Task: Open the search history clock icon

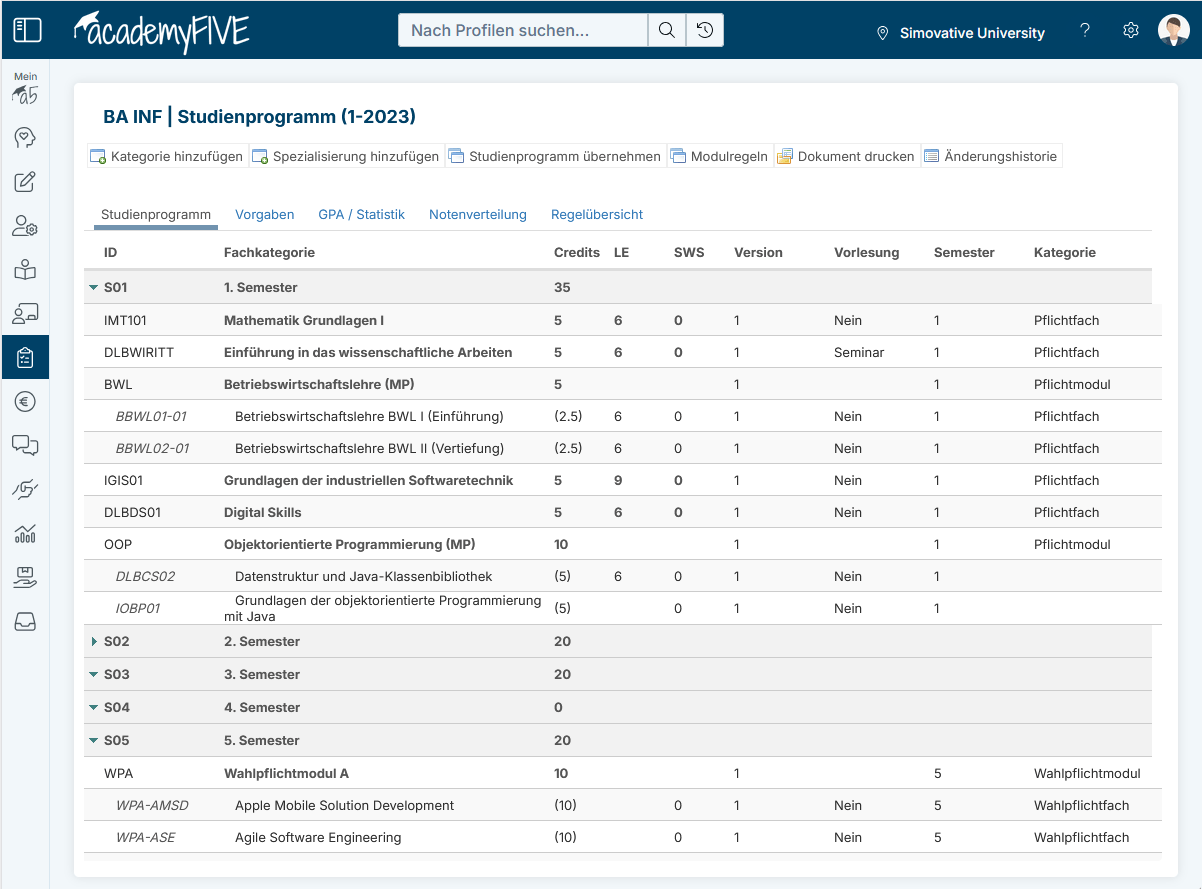Action: (x=705, y=31)
